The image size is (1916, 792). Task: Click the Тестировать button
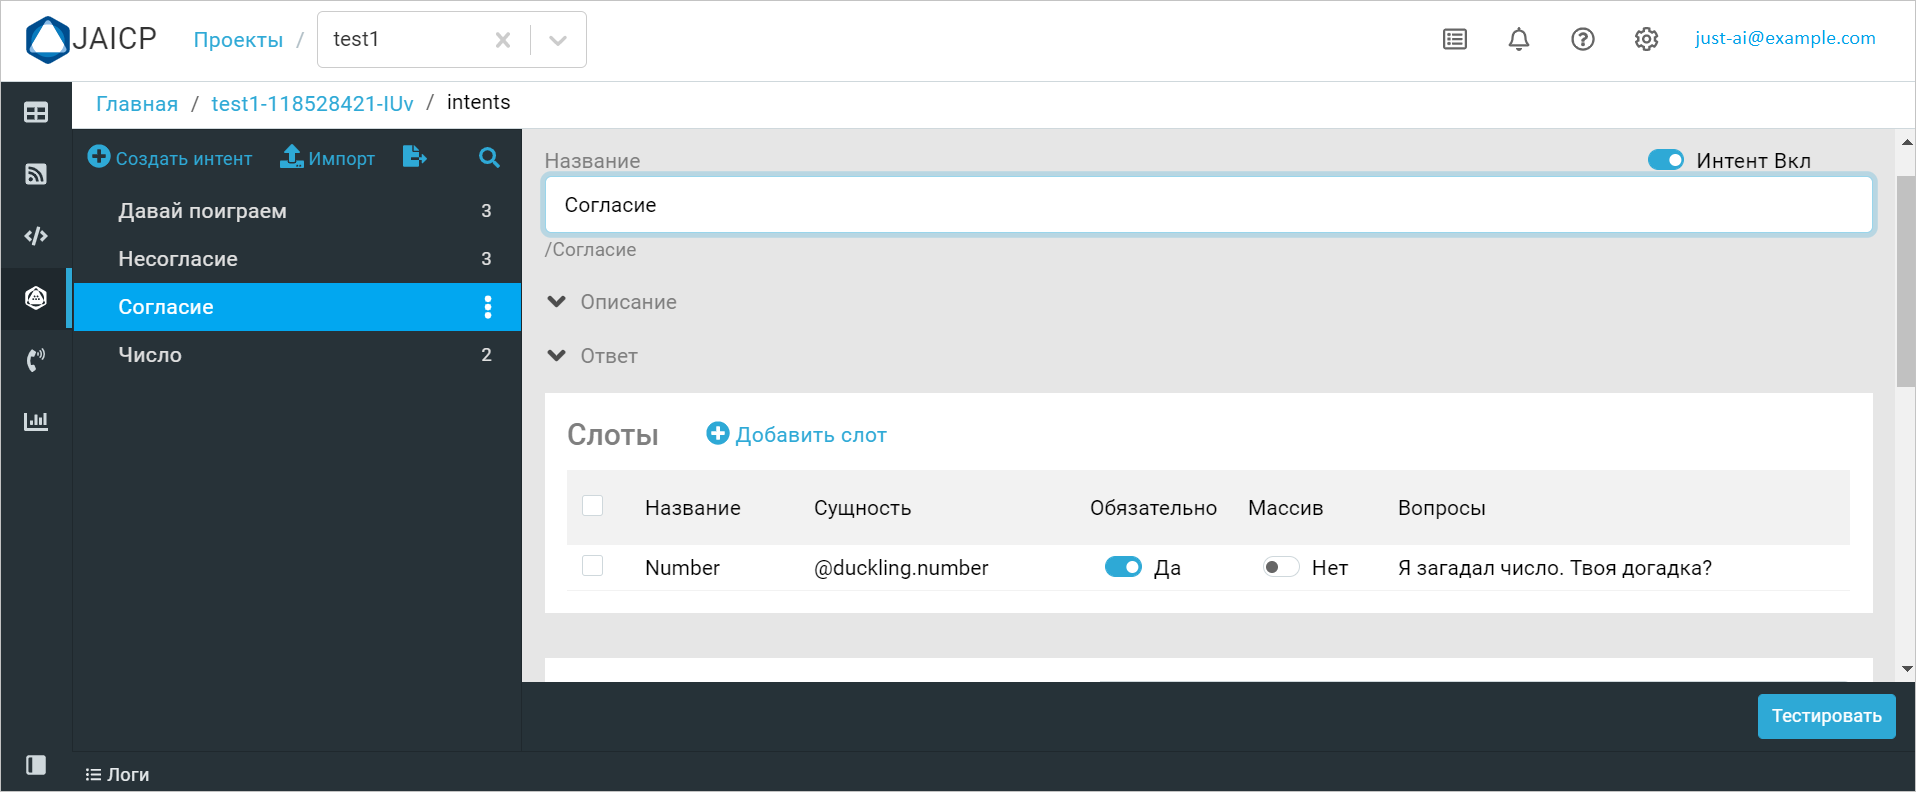[x=1826, y=716]
